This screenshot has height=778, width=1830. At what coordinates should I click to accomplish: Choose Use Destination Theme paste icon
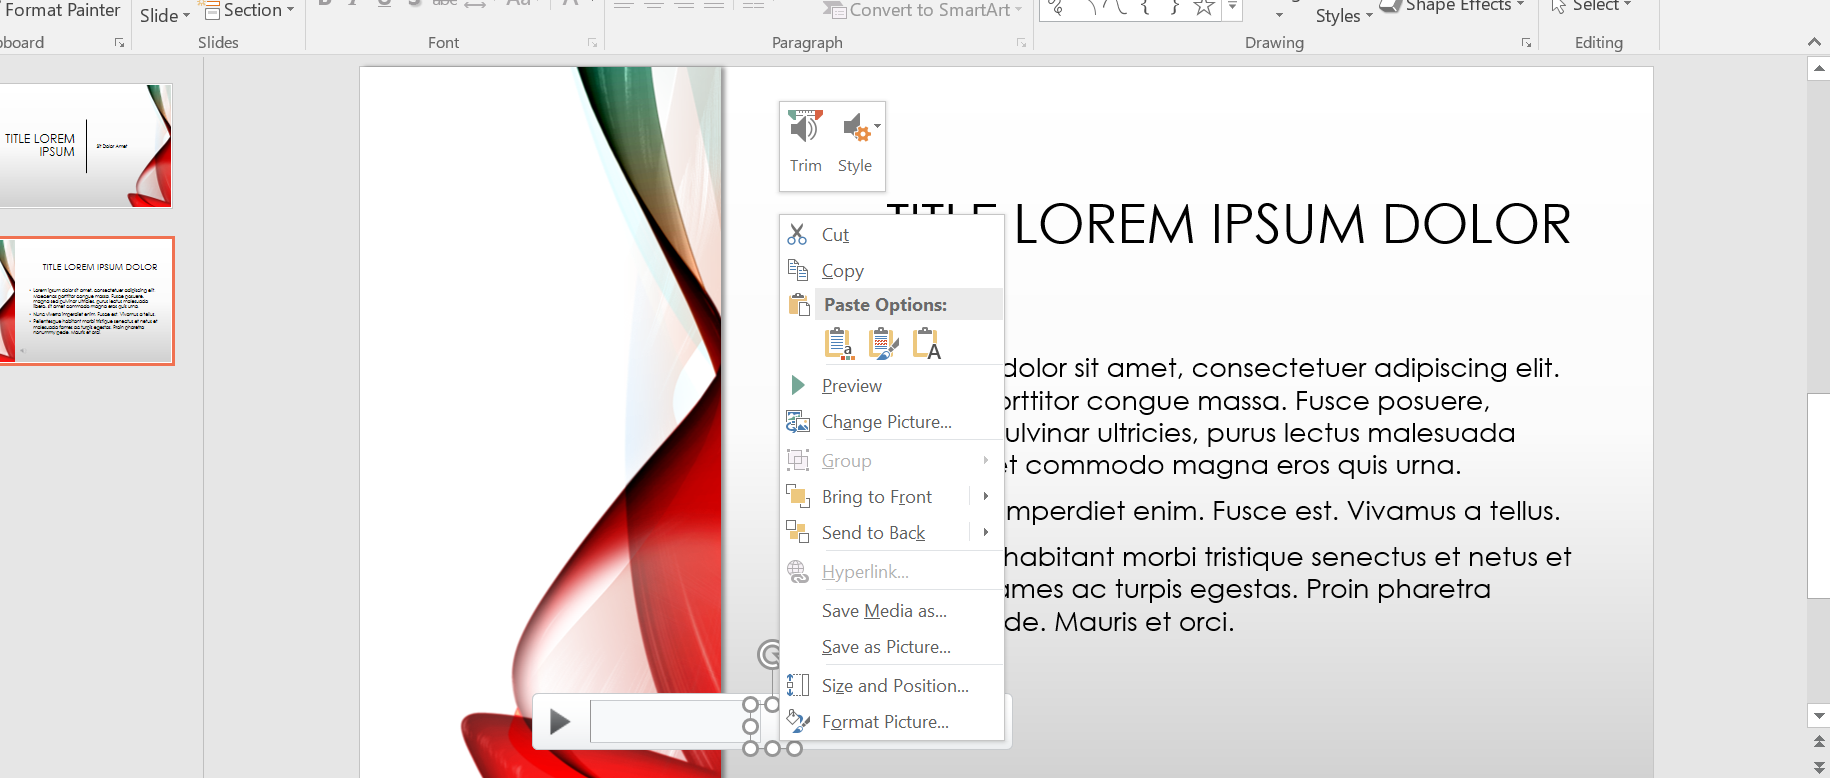pyautogui.click(x=838, y=343)
